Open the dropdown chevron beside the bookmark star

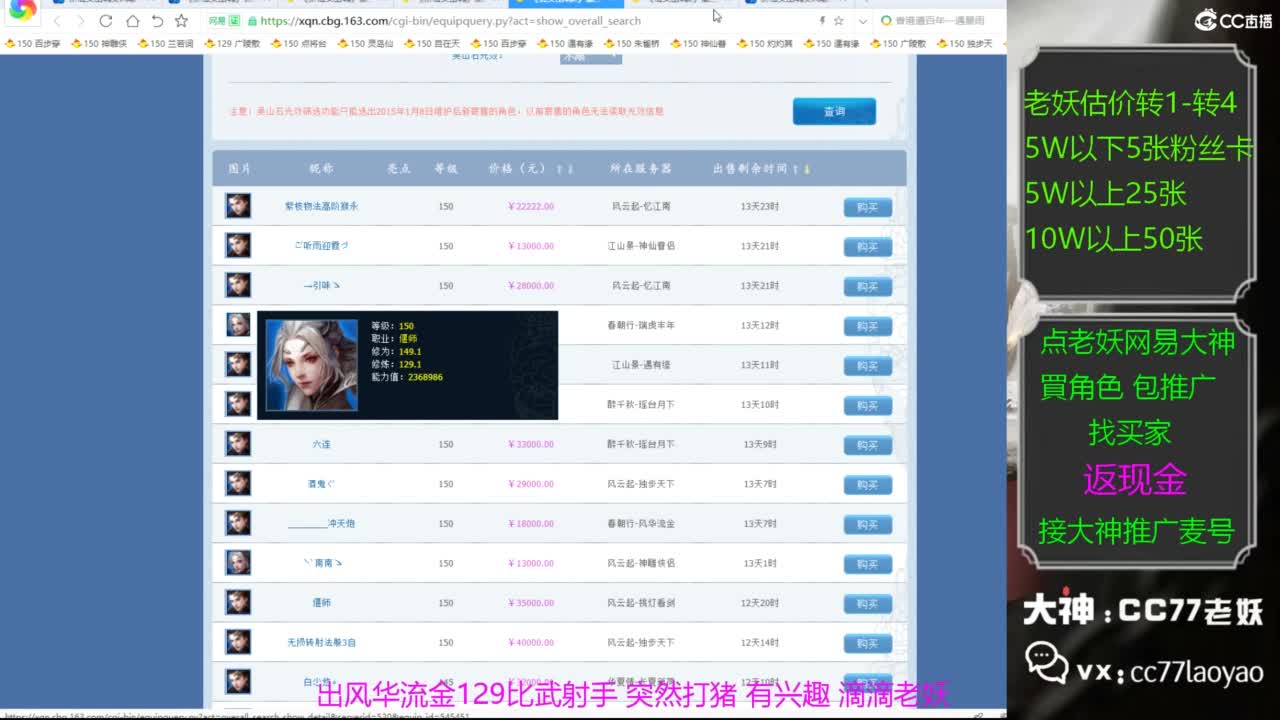pos(862,21)
